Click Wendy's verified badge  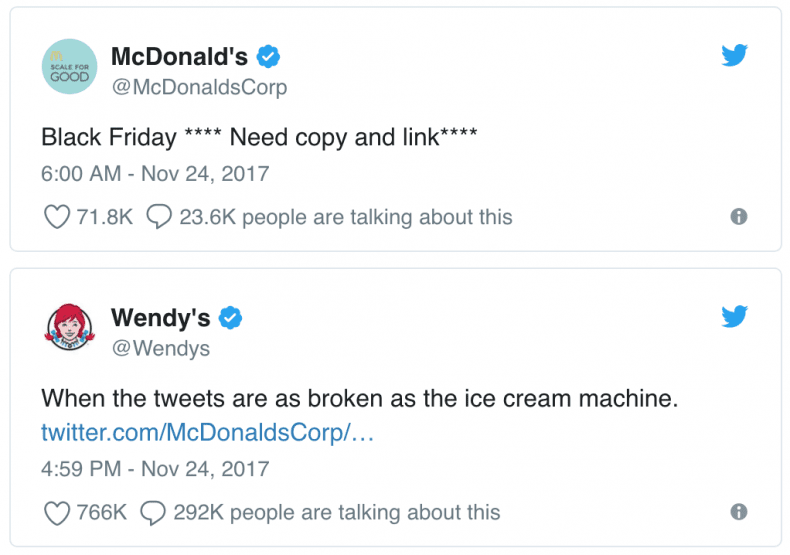click(x=232, y=318)
